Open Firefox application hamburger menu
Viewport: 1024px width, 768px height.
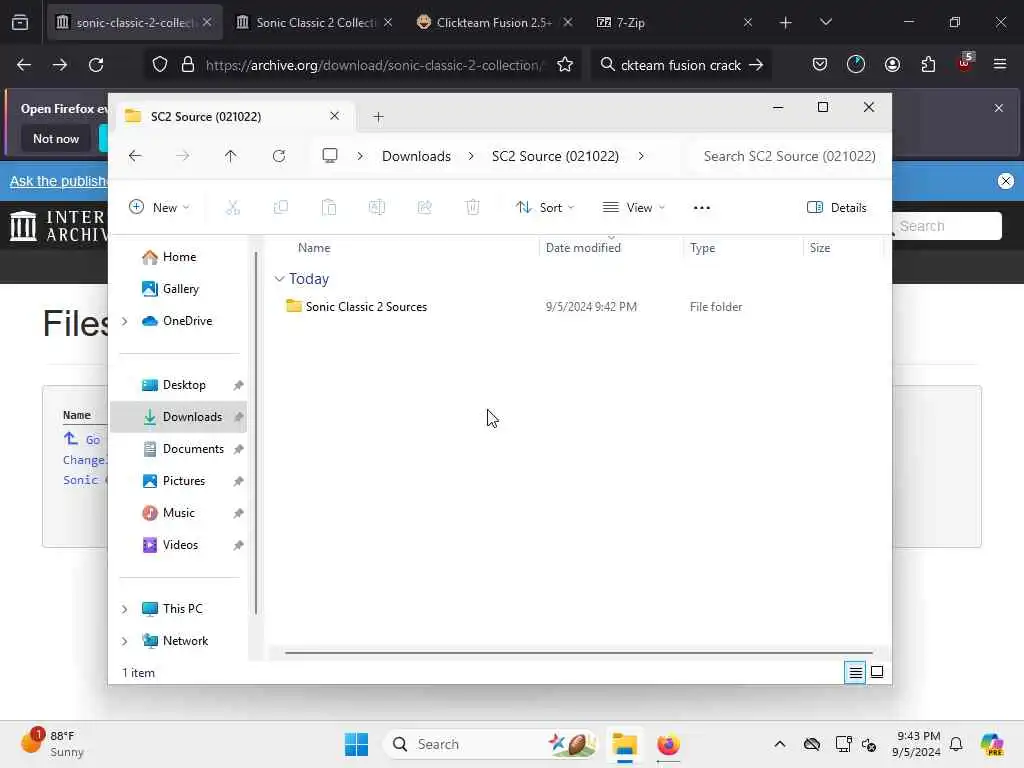(1000, 64)
